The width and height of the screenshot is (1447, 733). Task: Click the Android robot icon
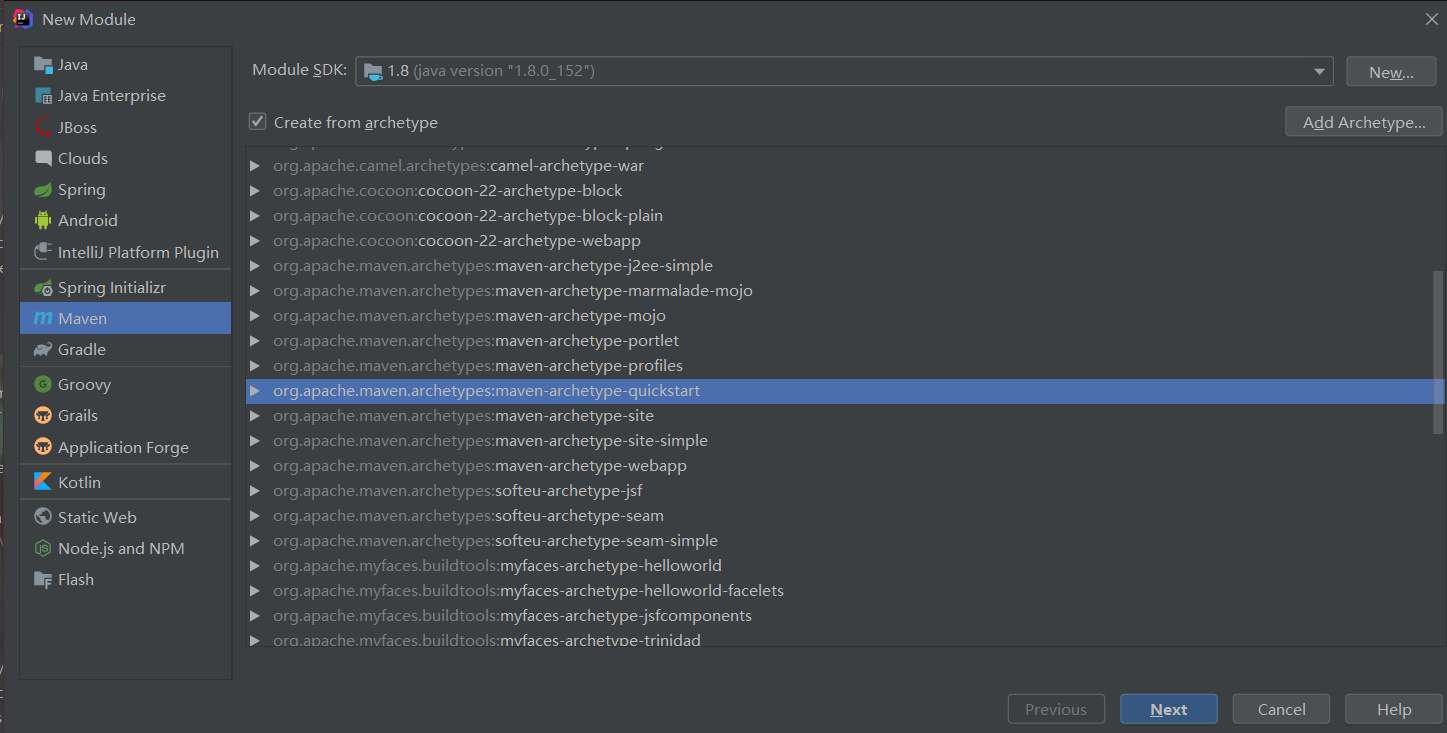click(x=43, y=221)
